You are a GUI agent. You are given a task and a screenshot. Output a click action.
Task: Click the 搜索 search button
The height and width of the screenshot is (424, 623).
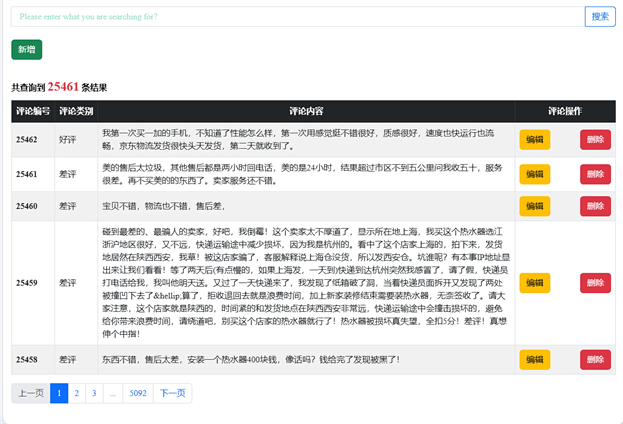point(599,17)
